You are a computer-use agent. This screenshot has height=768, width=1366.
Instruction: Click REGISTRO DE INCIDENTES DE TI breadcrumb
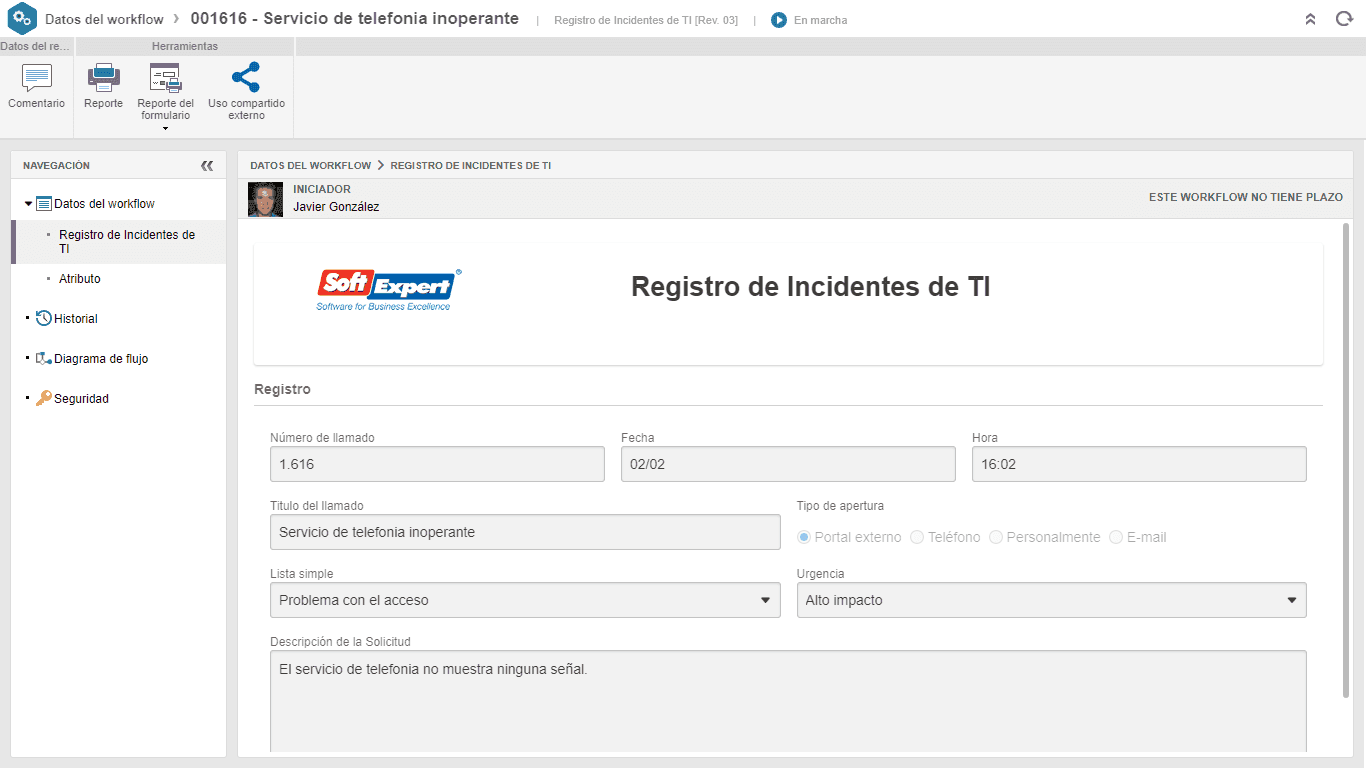coord(471,165)
